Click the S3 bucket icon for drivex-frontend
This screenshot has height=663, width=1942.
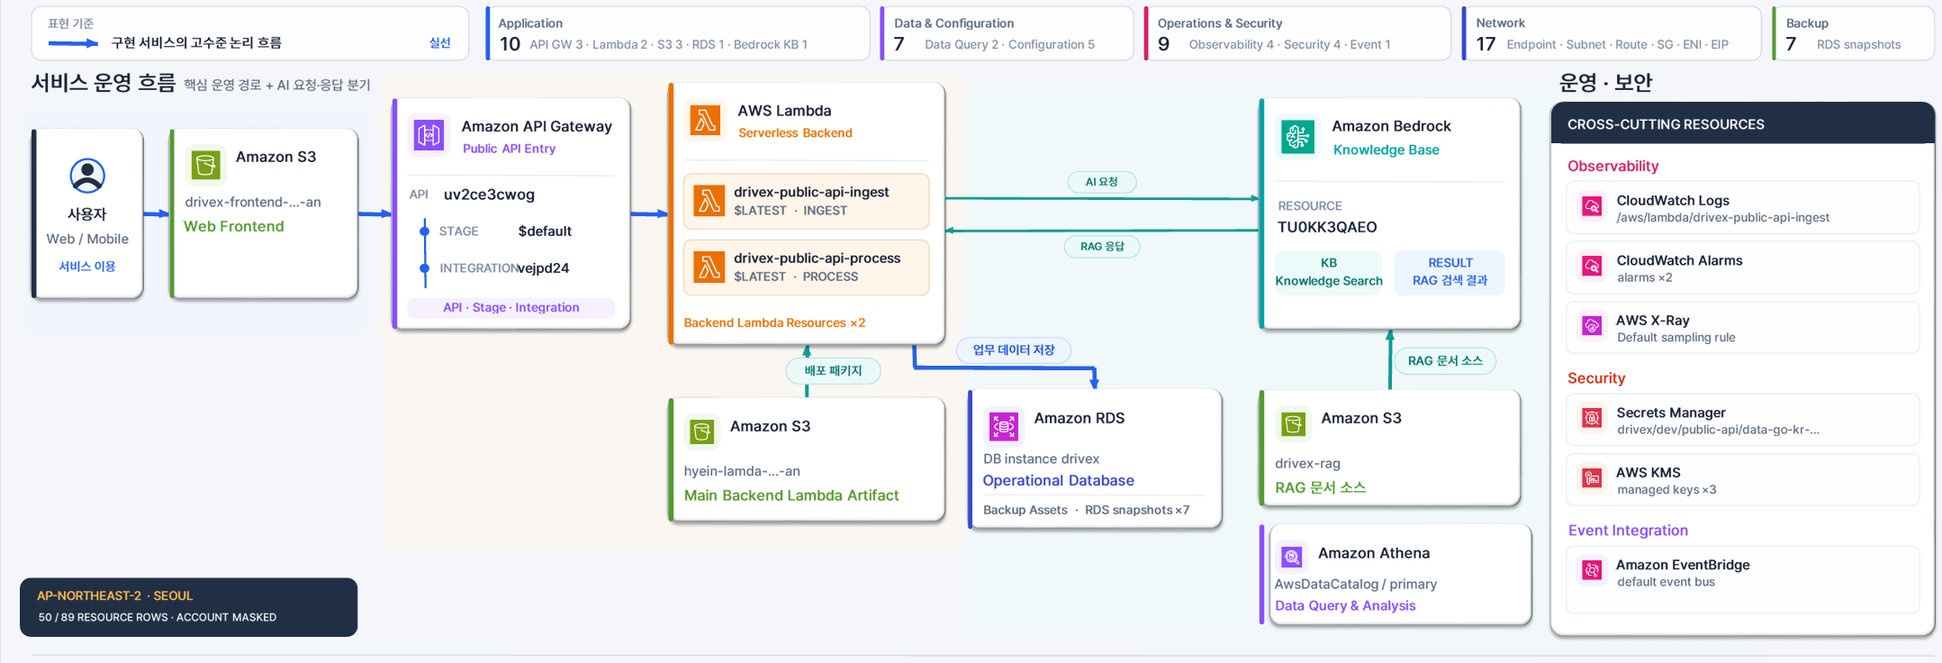point(206,164)
